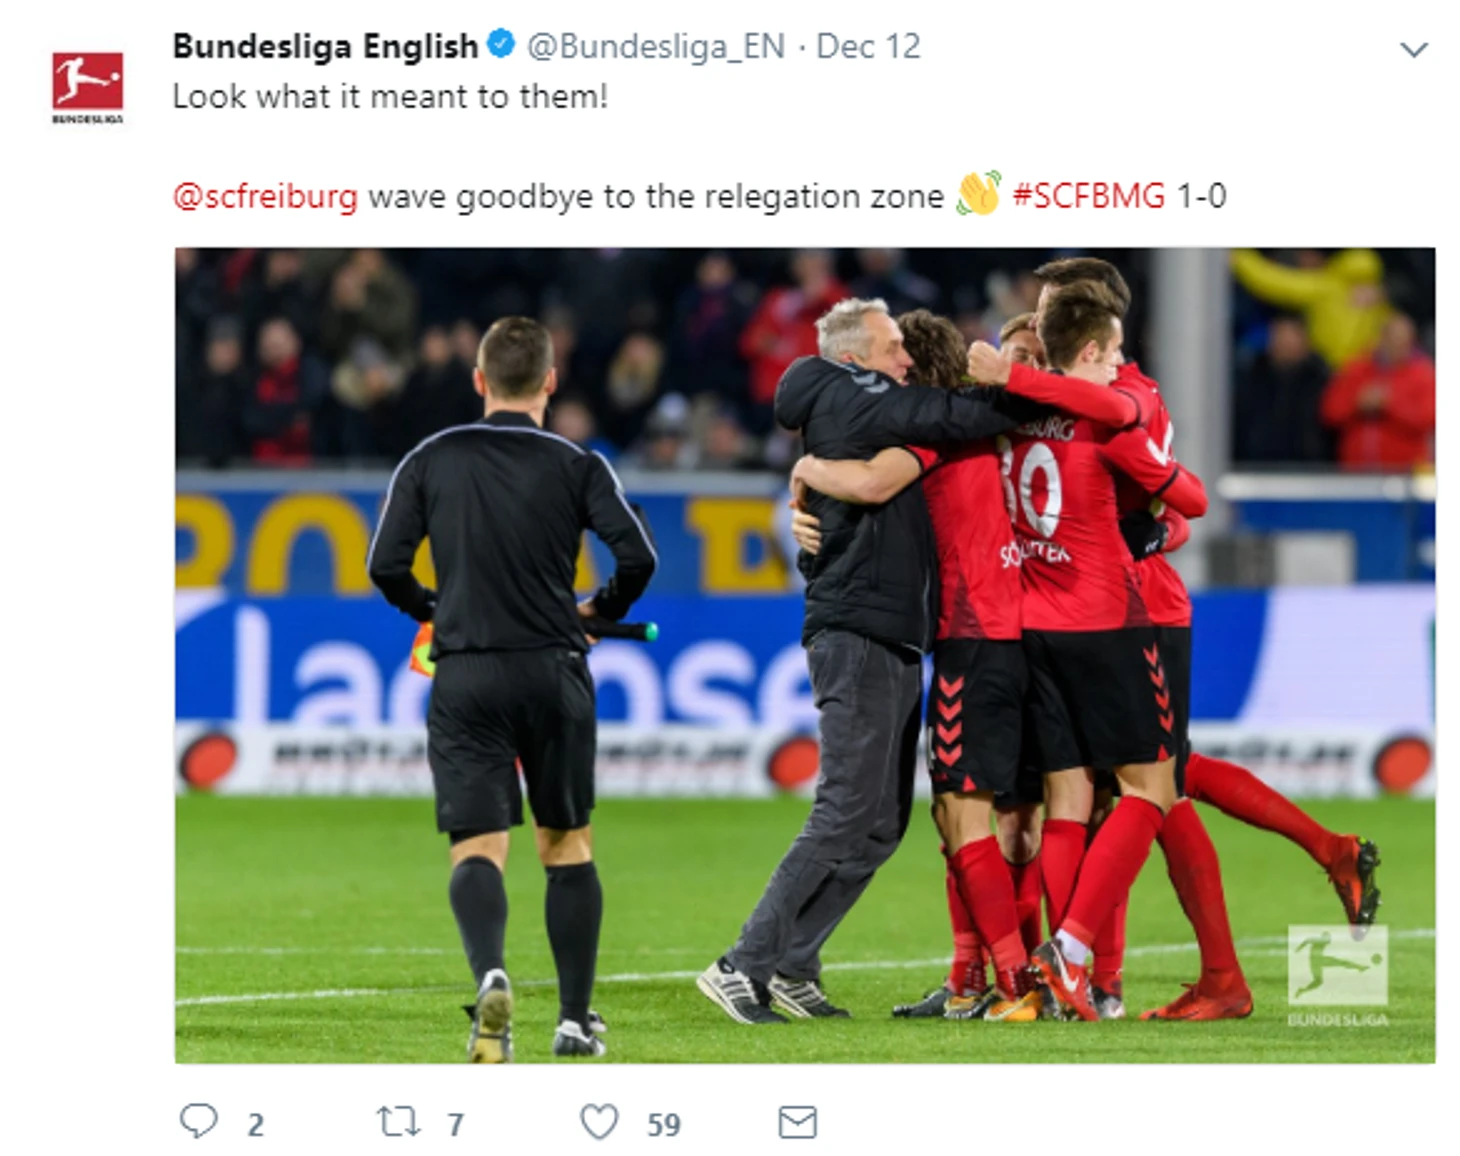Viewport: 1460px width, 1156px height.
Task: Expand tweet options chevron arrow
Action: click(x=1413, y=49)
